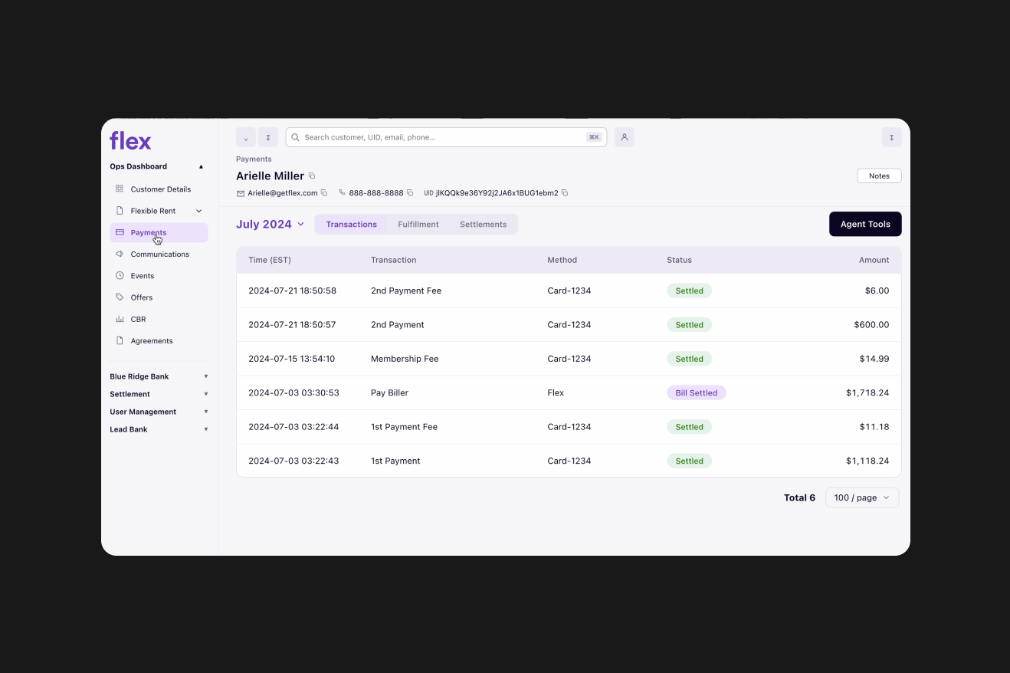Copy the phone number 888-888-8888
Viewport: 1010px width, 673px height.
click(x=410, y=193)
